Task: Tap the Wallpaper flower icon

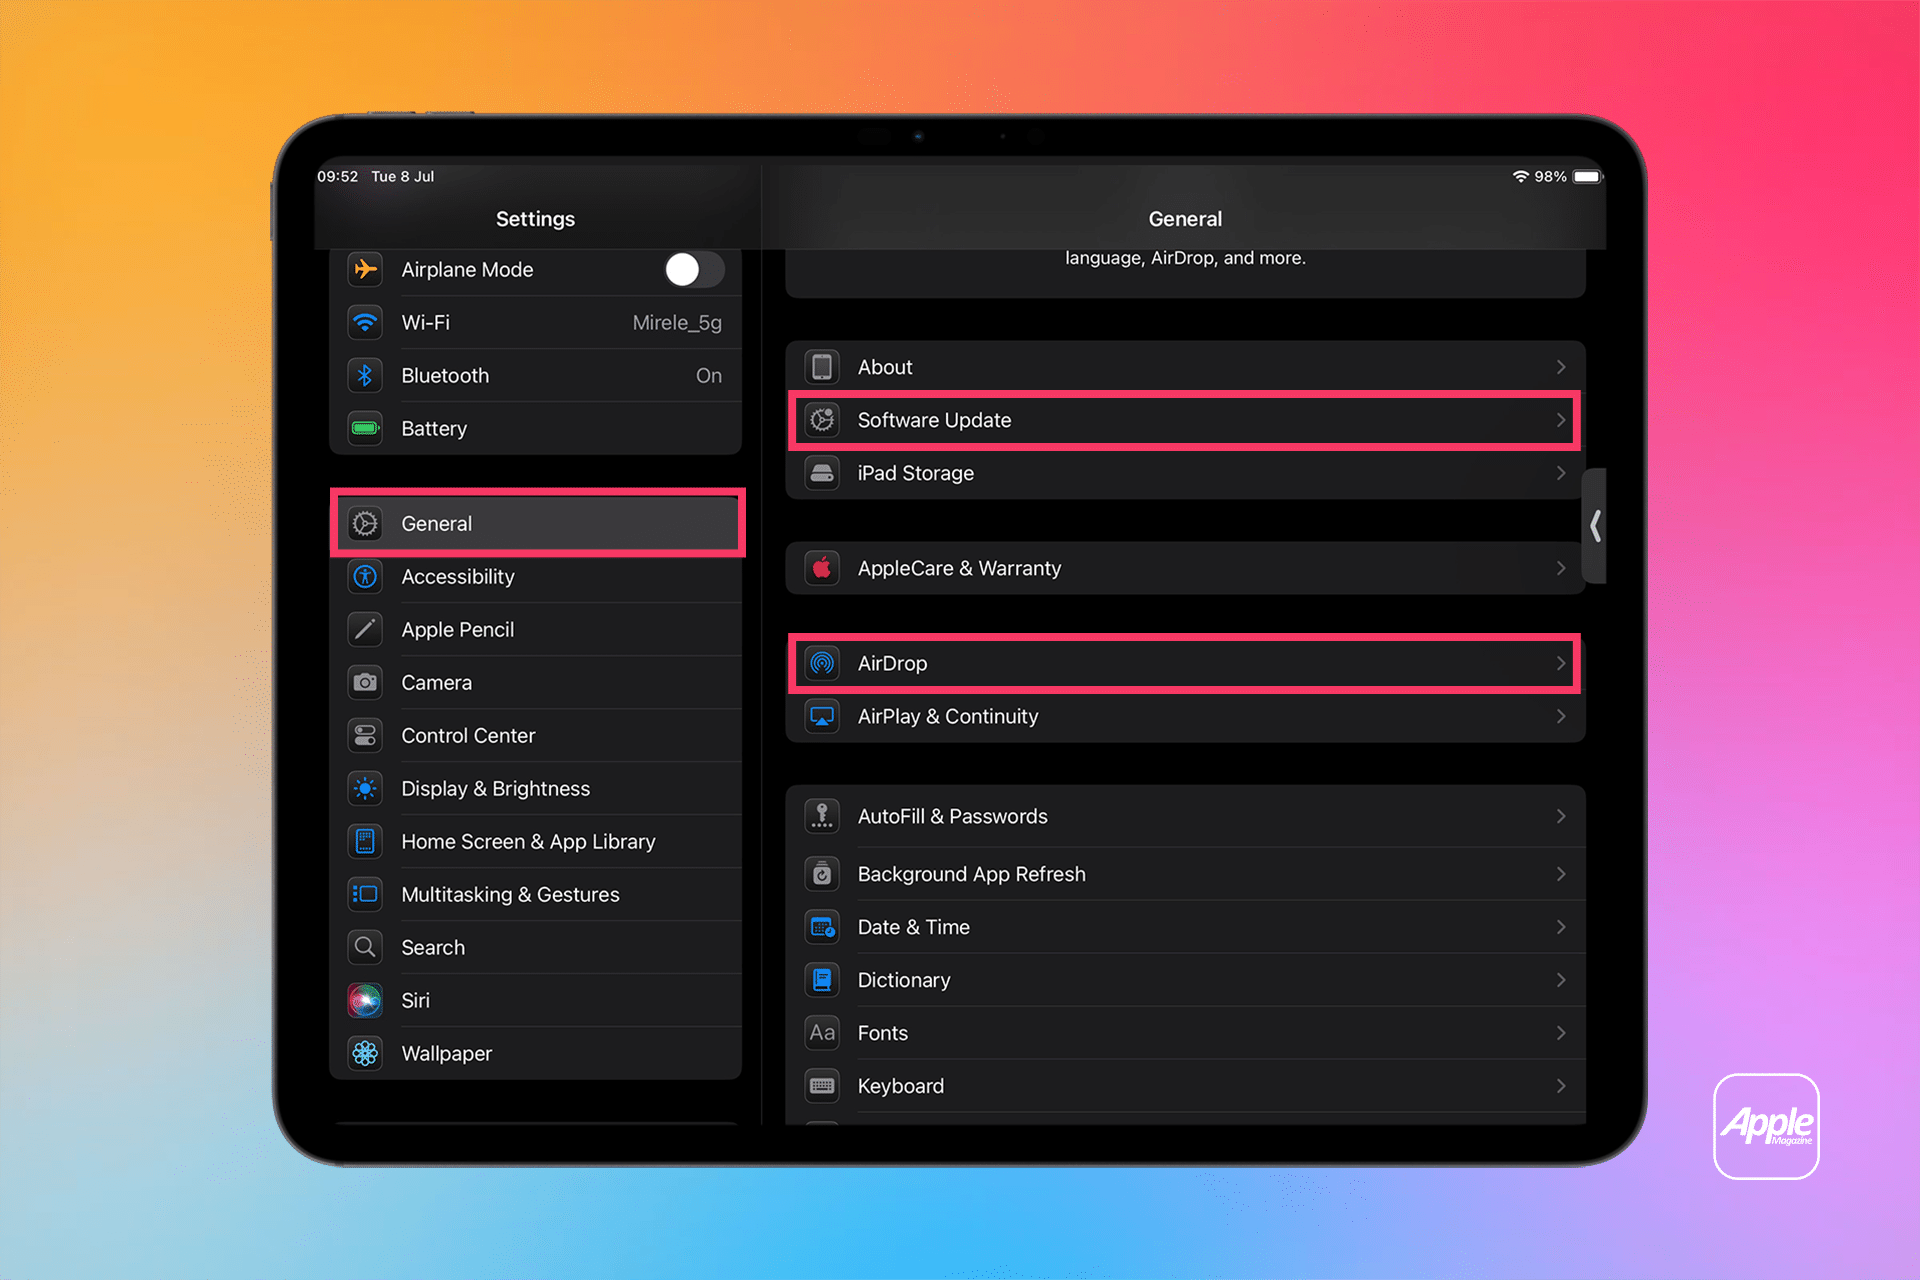Action: click(x=365, y=1053)
